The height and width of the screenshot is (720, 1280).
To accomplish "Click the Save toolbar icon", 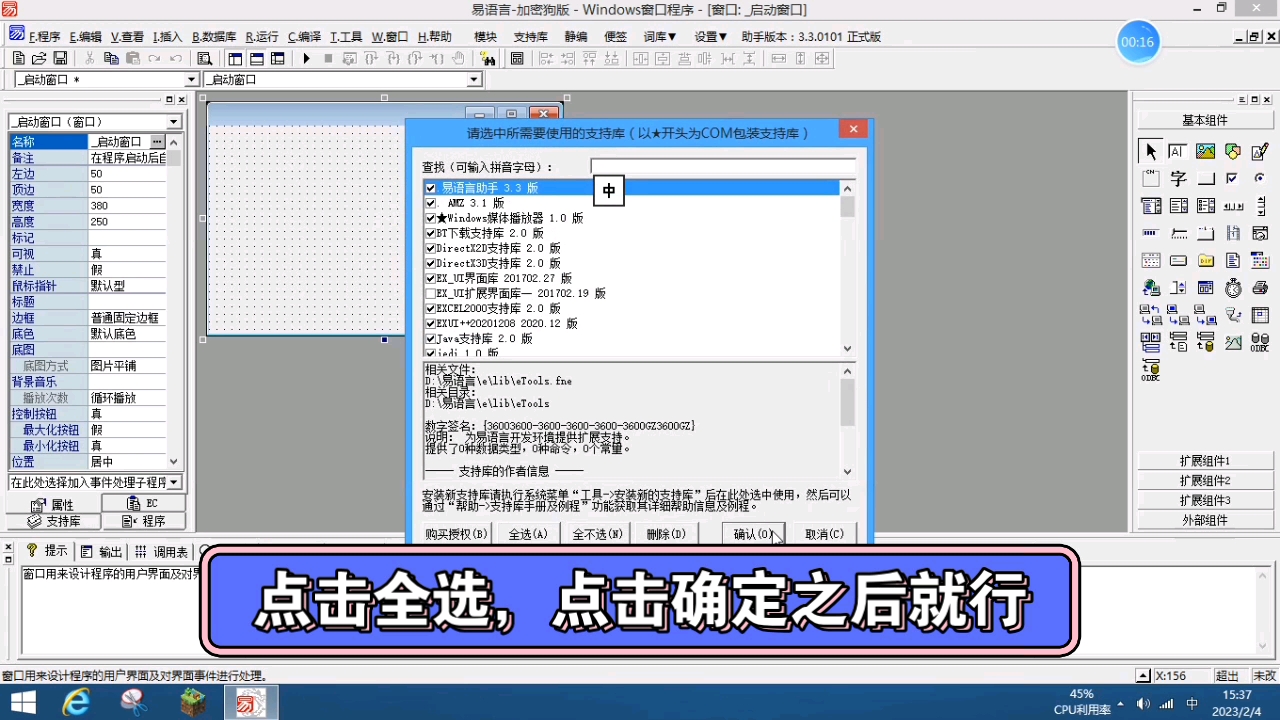I will (x=60, y=59).
